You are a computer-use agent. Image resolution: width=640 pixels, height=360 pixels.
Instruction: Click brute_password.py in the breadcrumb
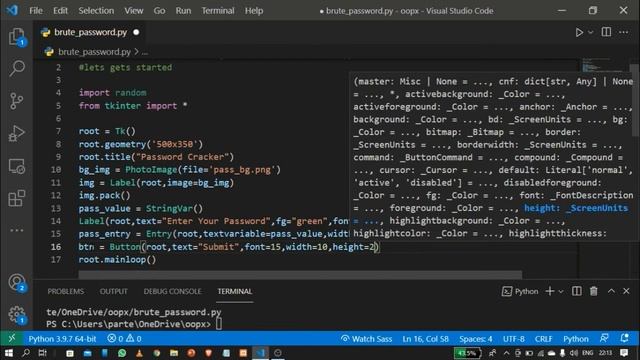coord(94,52)
